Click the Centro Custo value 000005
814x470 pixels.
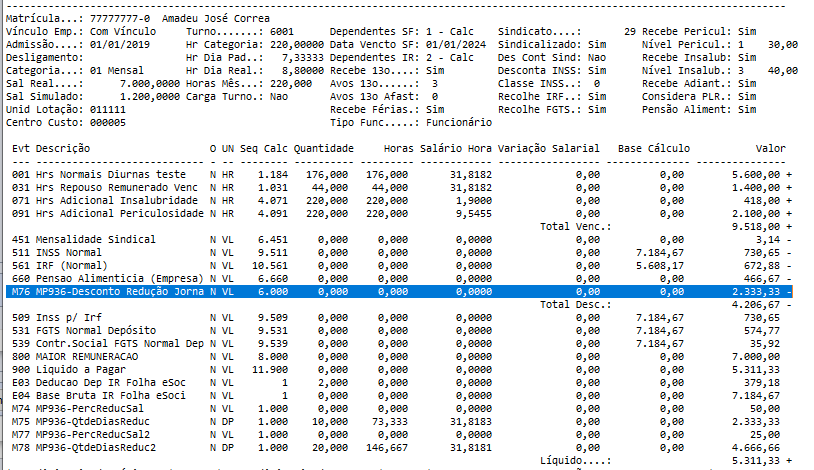(x=108, y=123)
